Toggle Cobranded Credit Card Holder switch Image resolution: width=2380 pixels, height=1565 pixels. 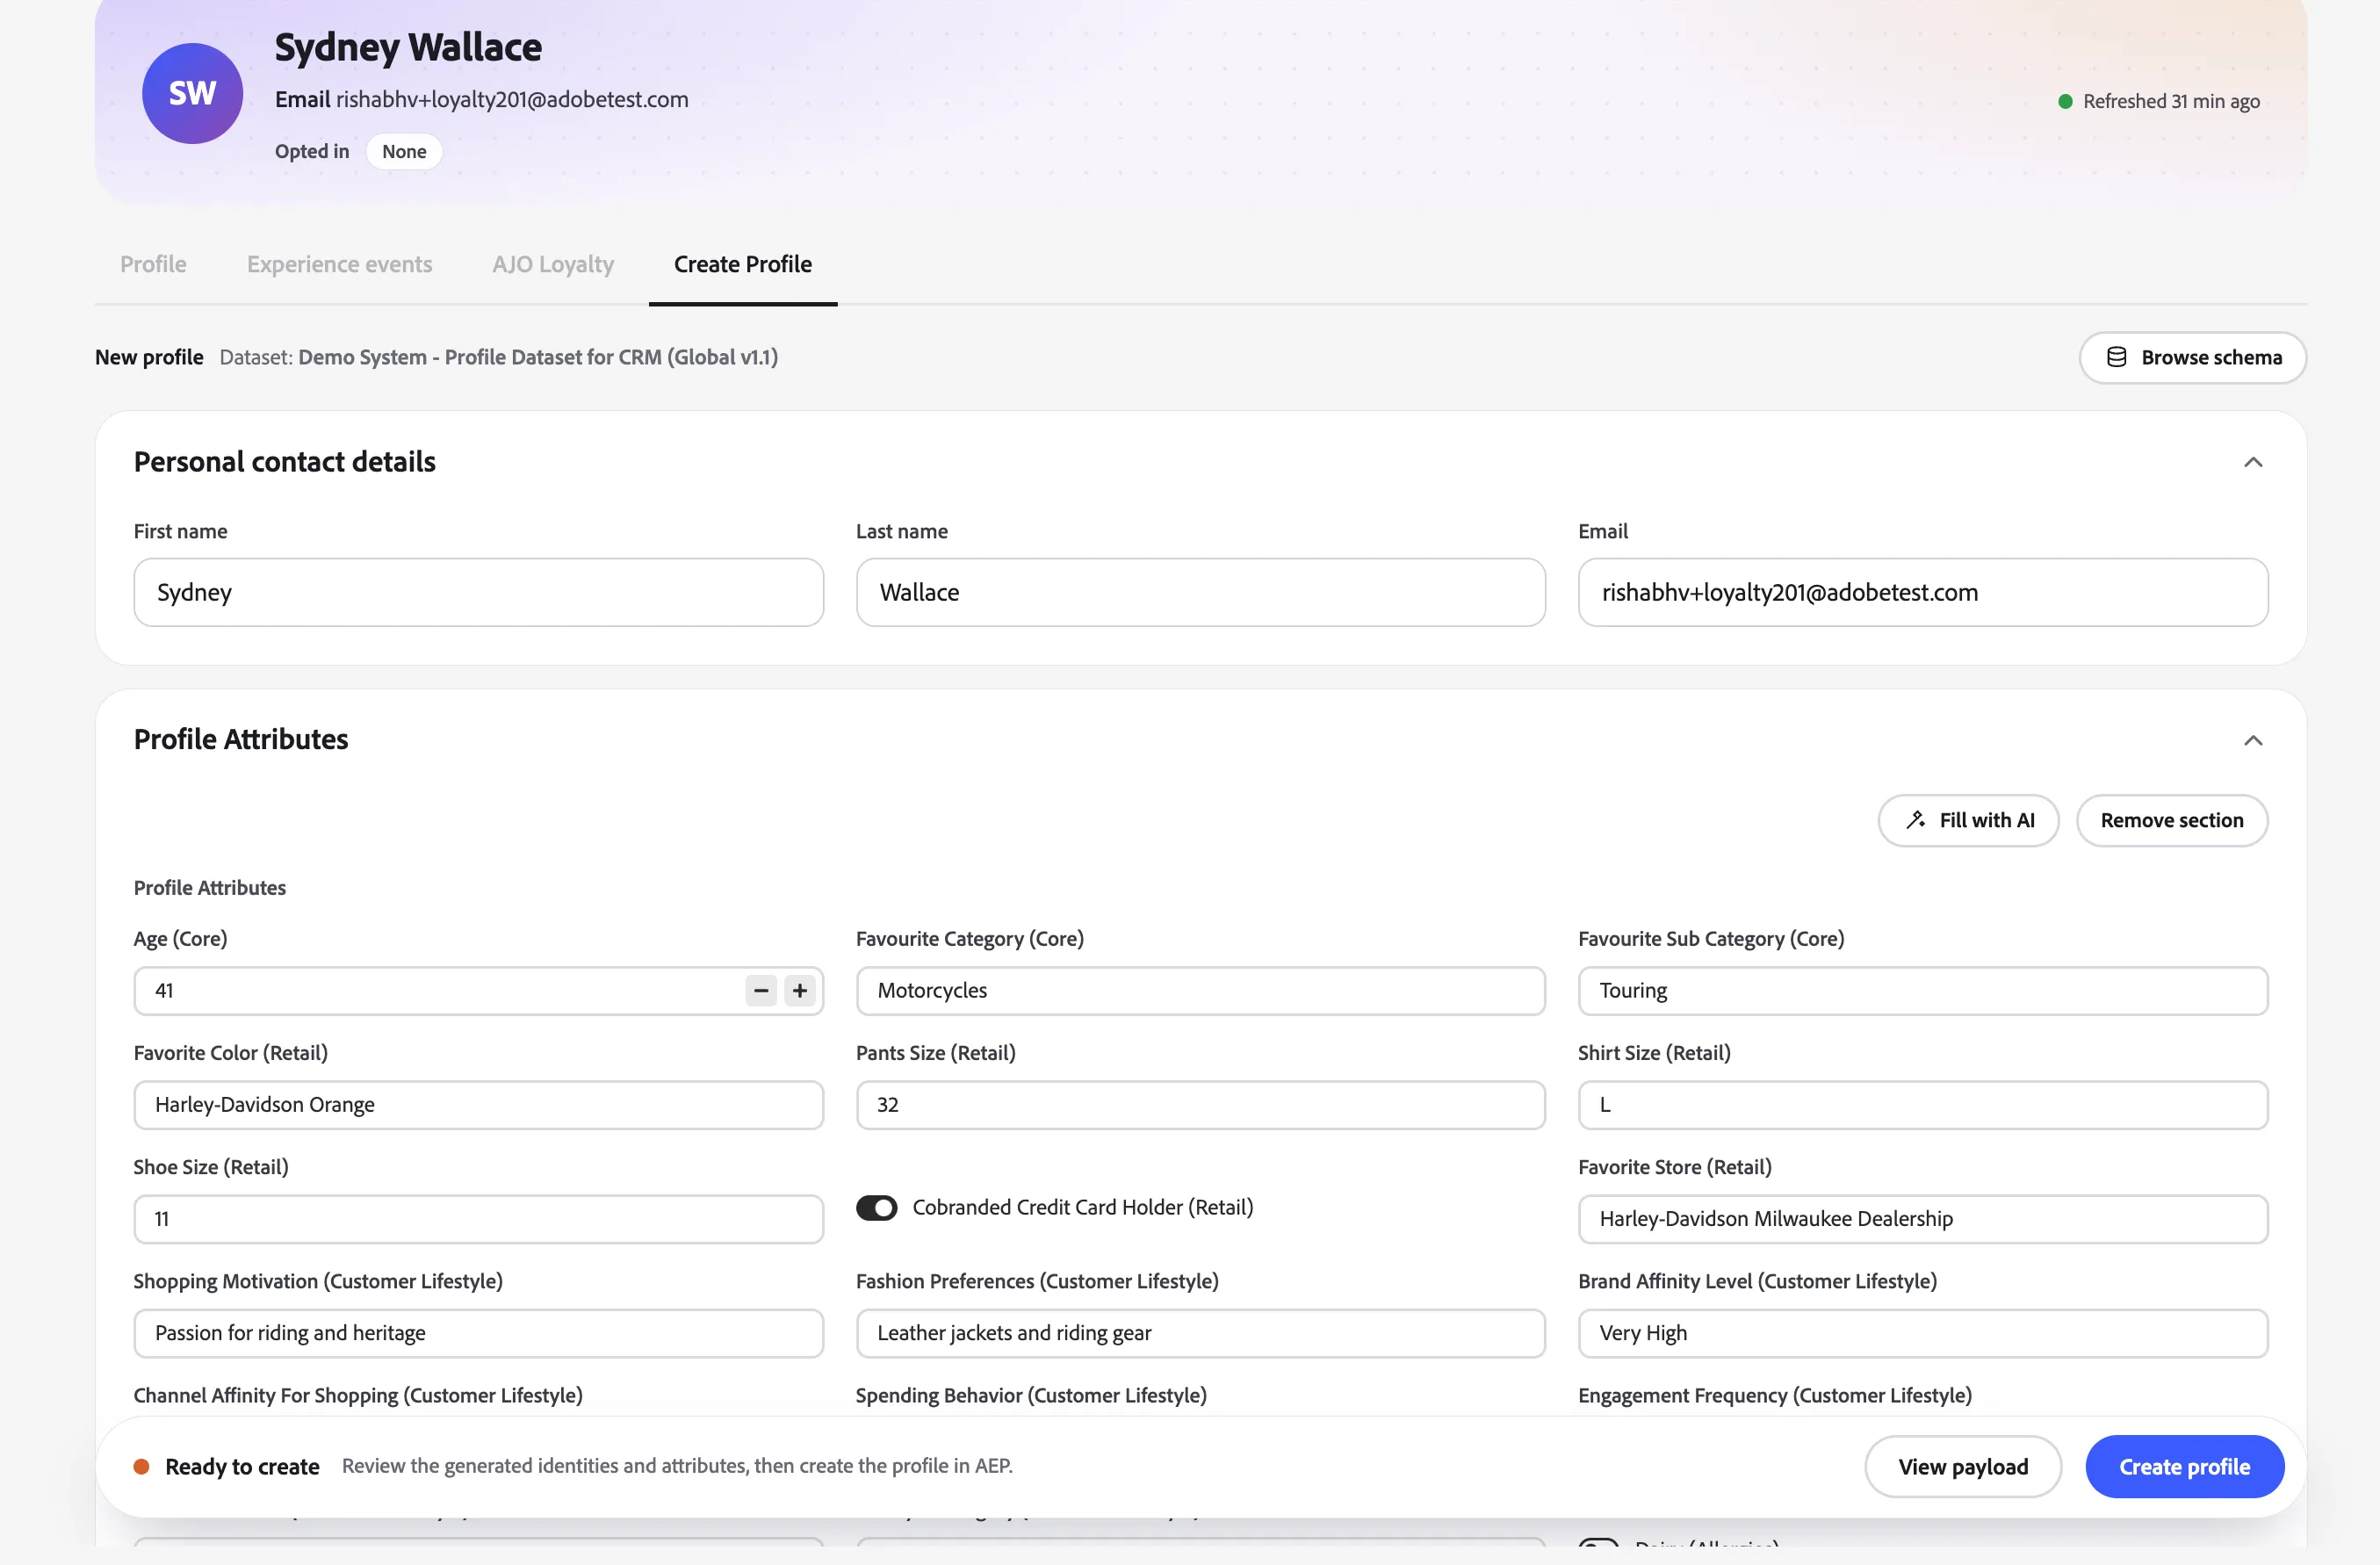tap(876, 1207)
